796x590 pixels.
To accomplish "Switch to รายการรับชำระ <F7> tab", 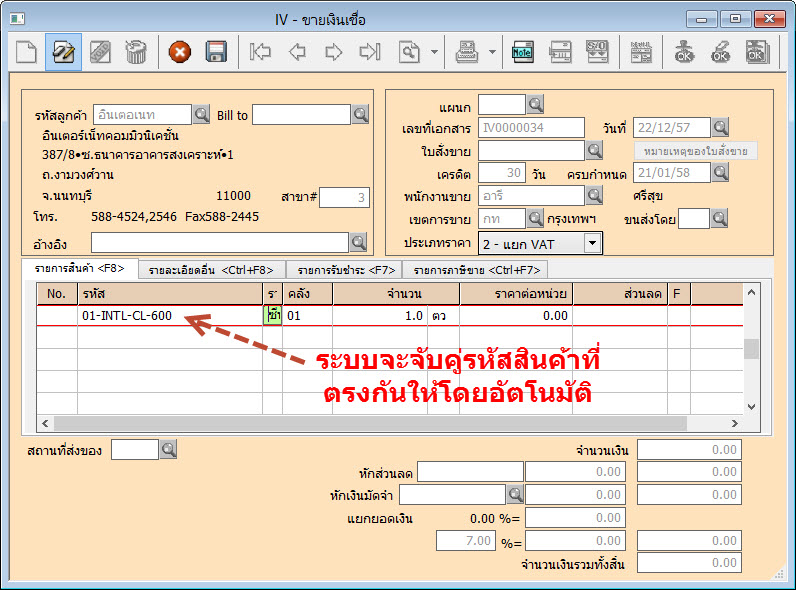I will pyautogui.click(x=346, y=270).
